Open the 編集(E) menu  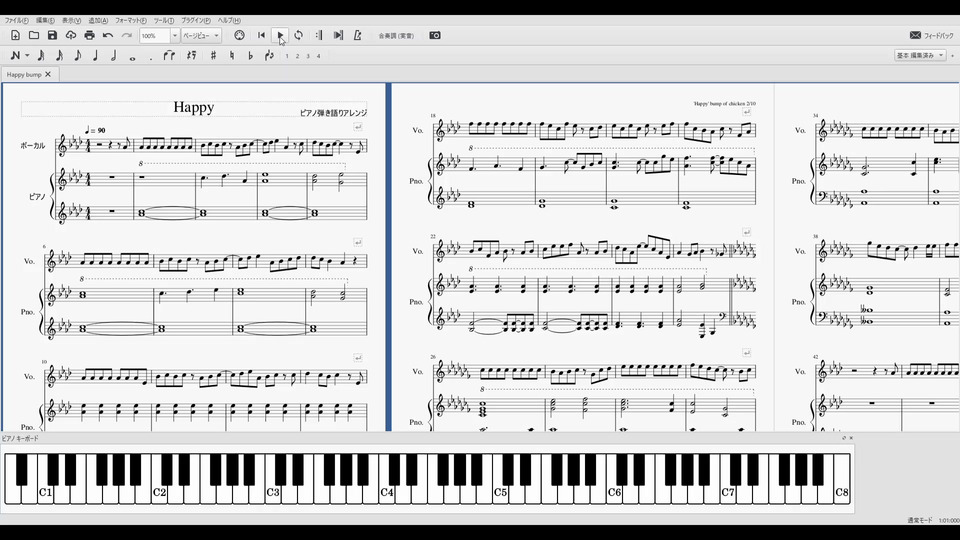45,20
